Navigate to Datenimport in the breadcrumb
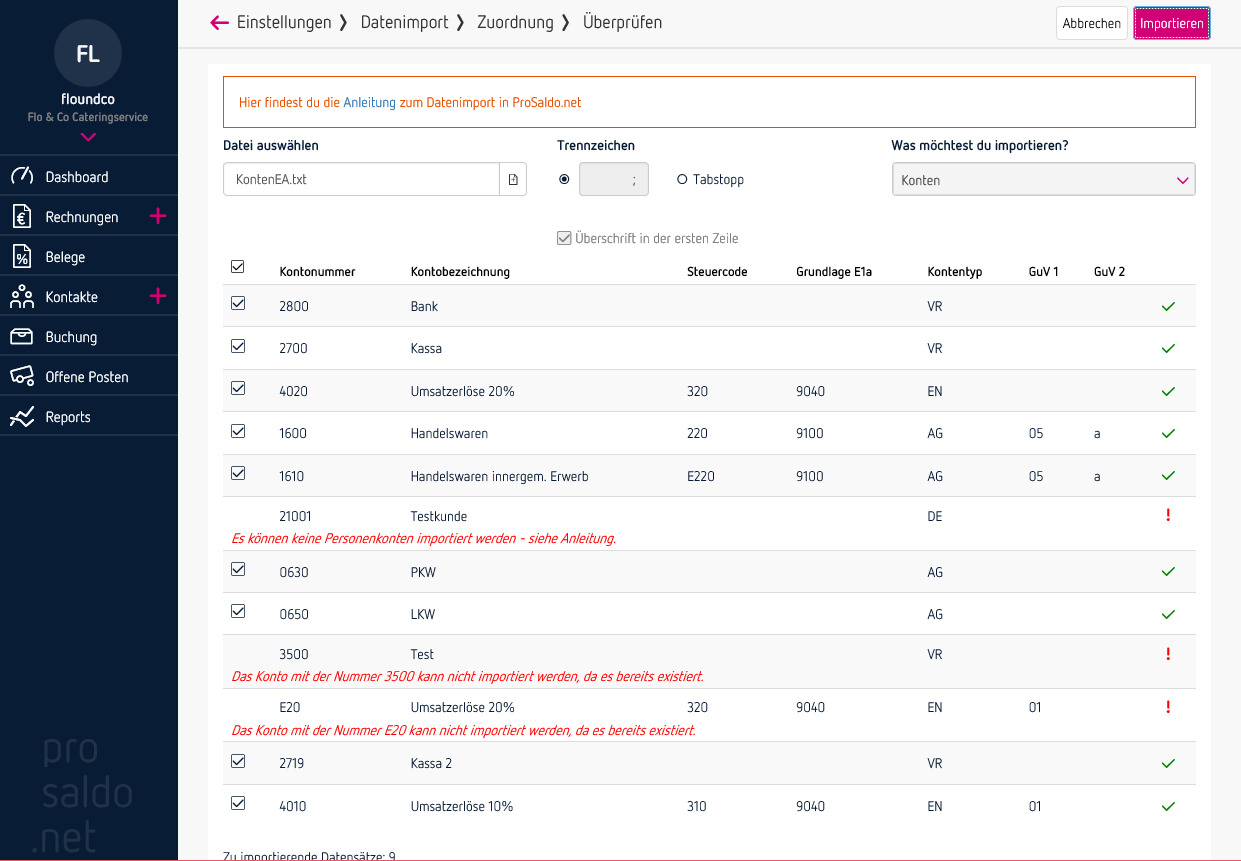This screenshot has width=1241, height=861. tap(402, 22)
